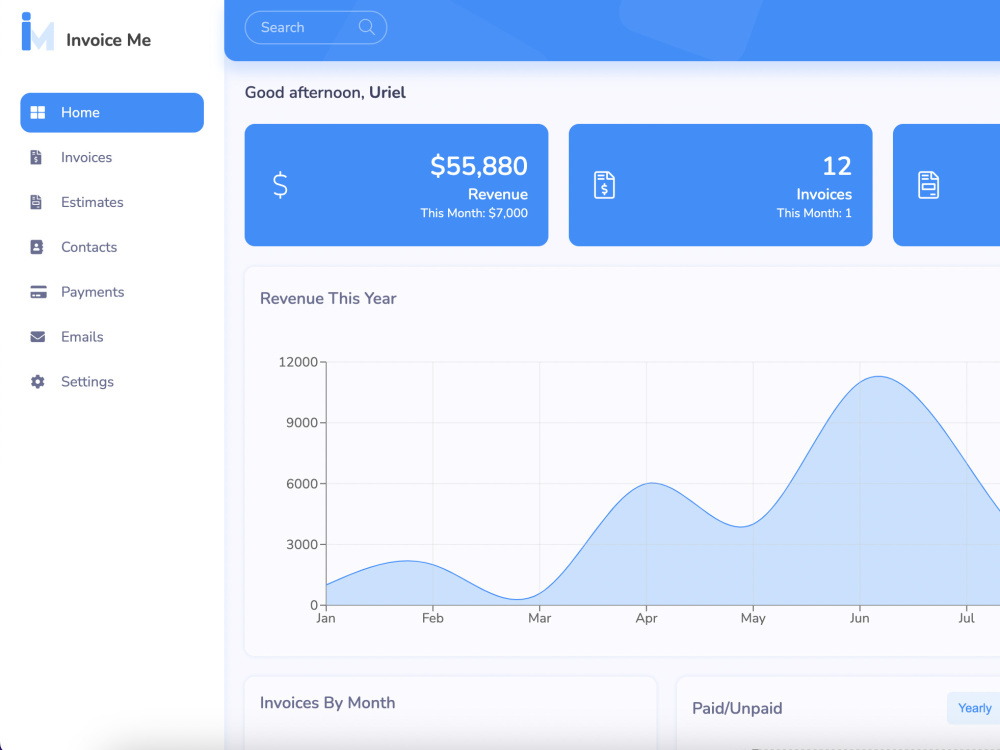
Task: Click the Settings gear icon
Action: point(38,381)
